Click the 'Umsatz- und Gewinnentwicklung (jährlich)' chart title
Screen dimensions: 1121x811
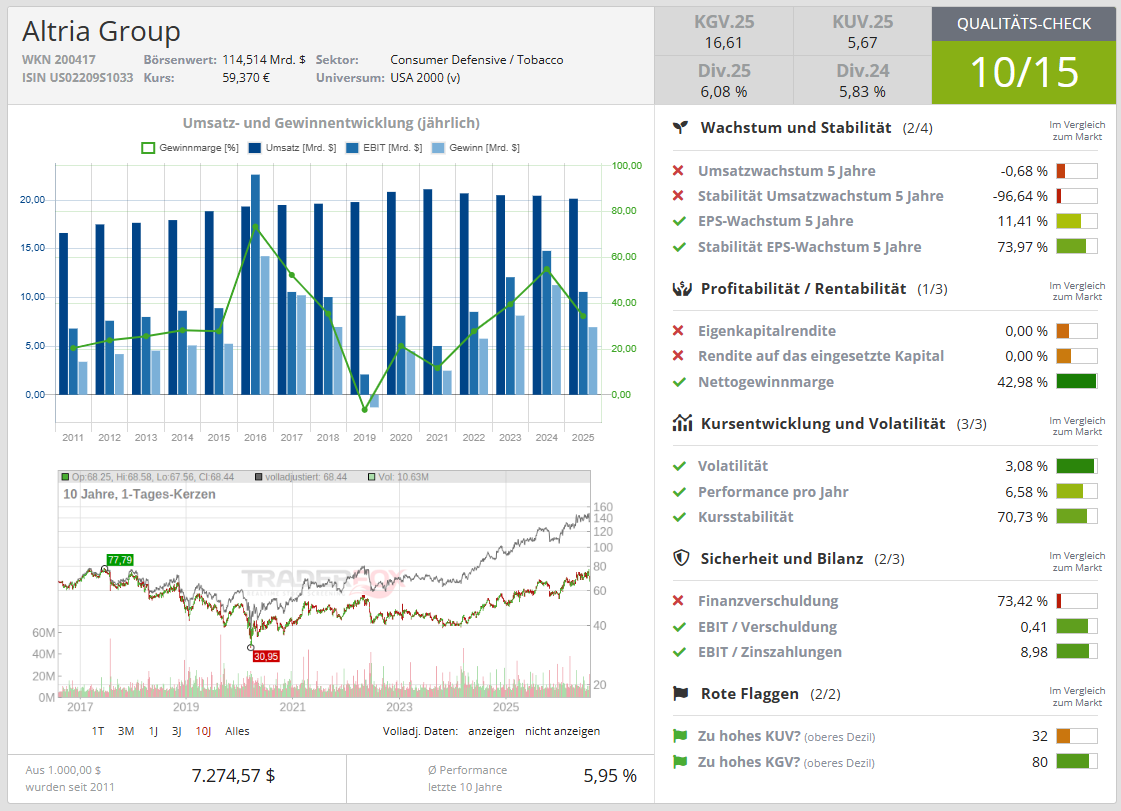331,123
